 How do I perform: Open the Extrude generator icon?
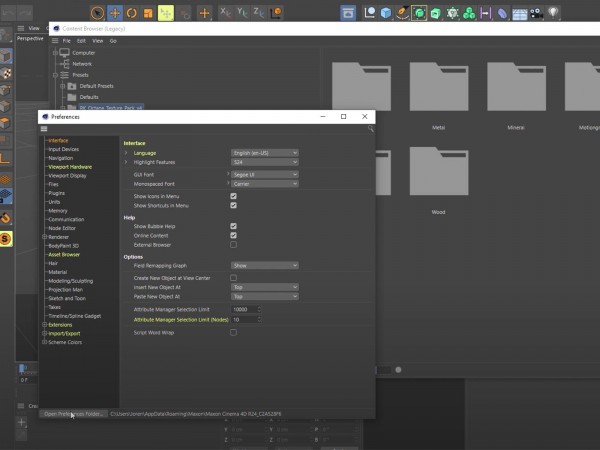click(435, 13)
